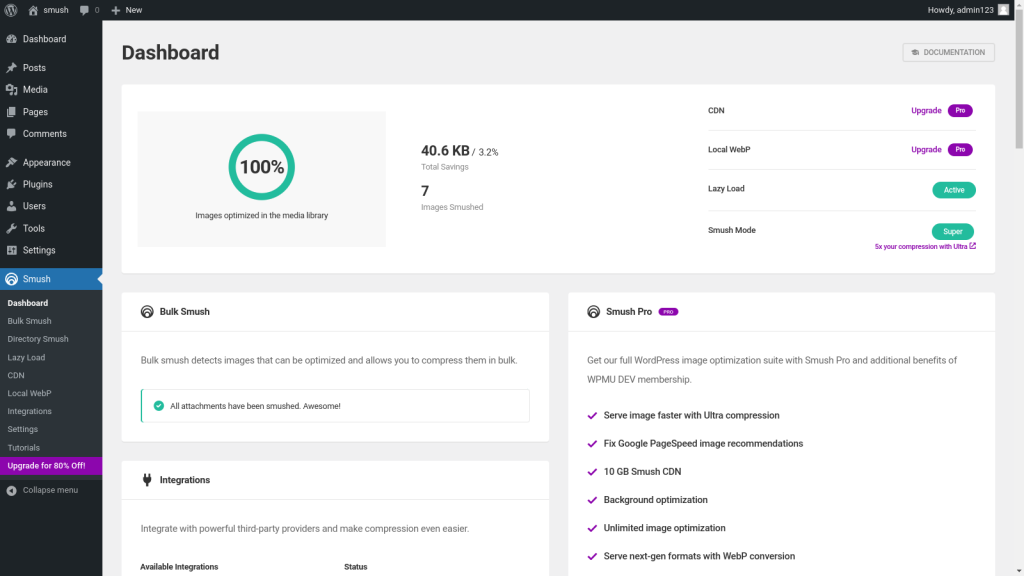Click the Smush Mode Super pill
This screenshot has height=576, width=1024.
952,231
